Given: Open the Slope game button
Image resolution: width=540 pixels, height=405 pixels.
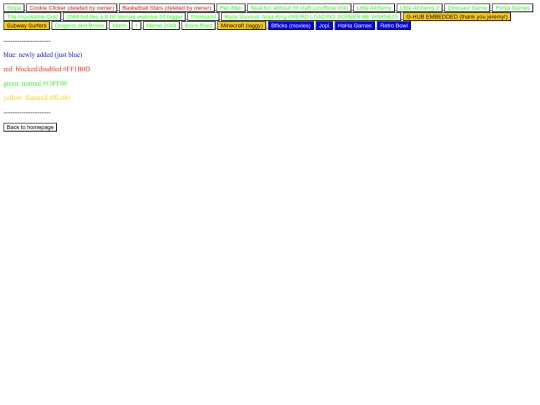Looking at the screenshot, I should pos(14,8).
